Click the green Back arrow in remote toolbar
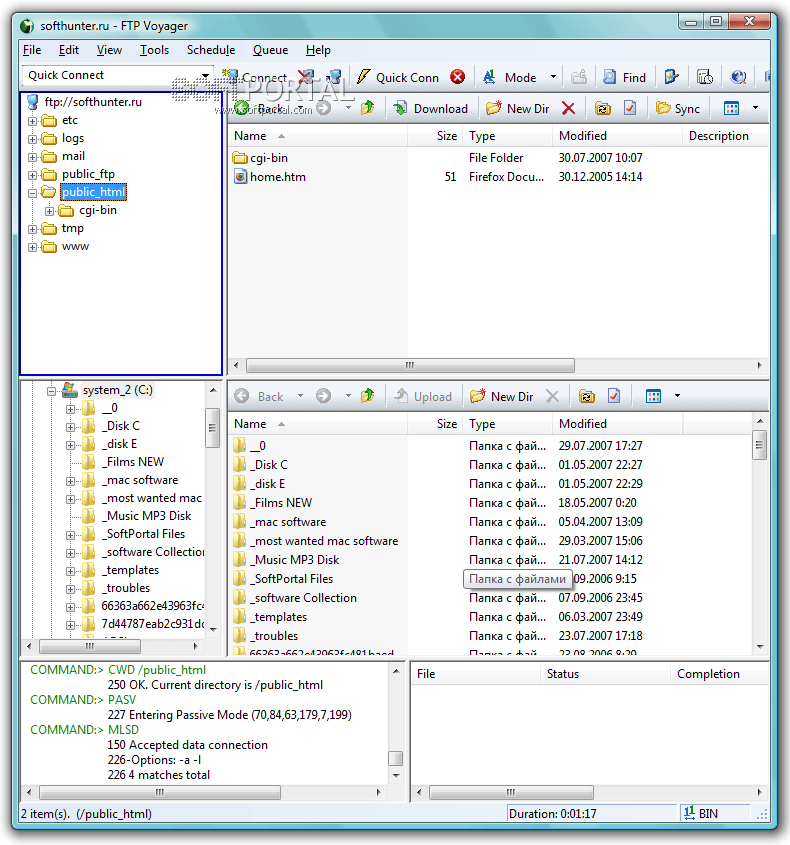This screenshot has height=845, width=790. coord(242,108)
